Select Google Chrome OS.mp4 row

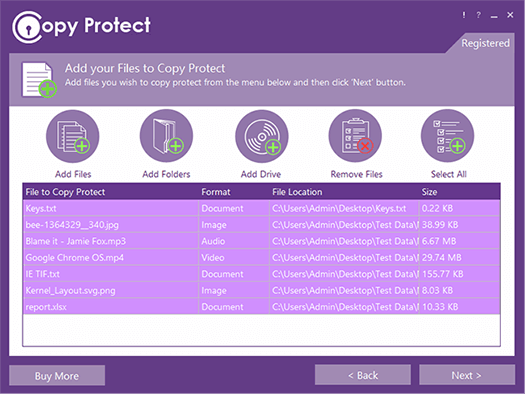(x=261, y=258)
